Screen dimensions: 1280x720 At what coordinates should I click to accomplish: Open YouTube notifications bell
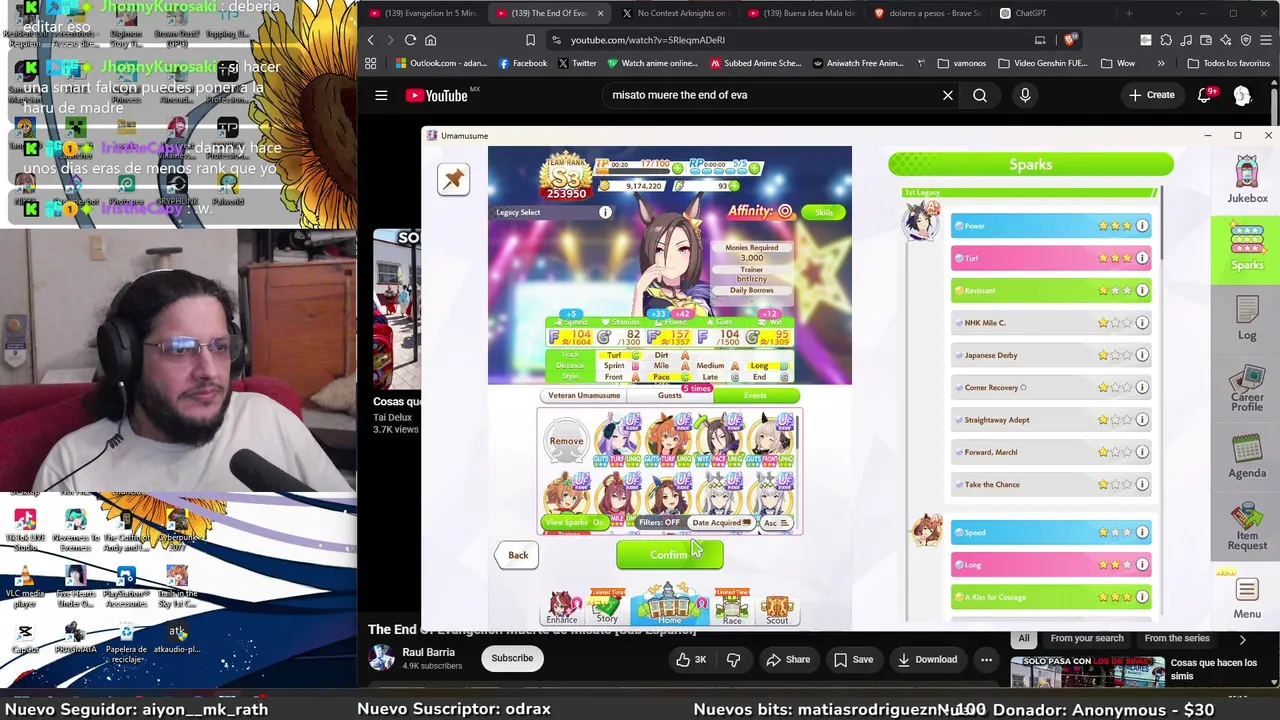(x=1206, y=95)
